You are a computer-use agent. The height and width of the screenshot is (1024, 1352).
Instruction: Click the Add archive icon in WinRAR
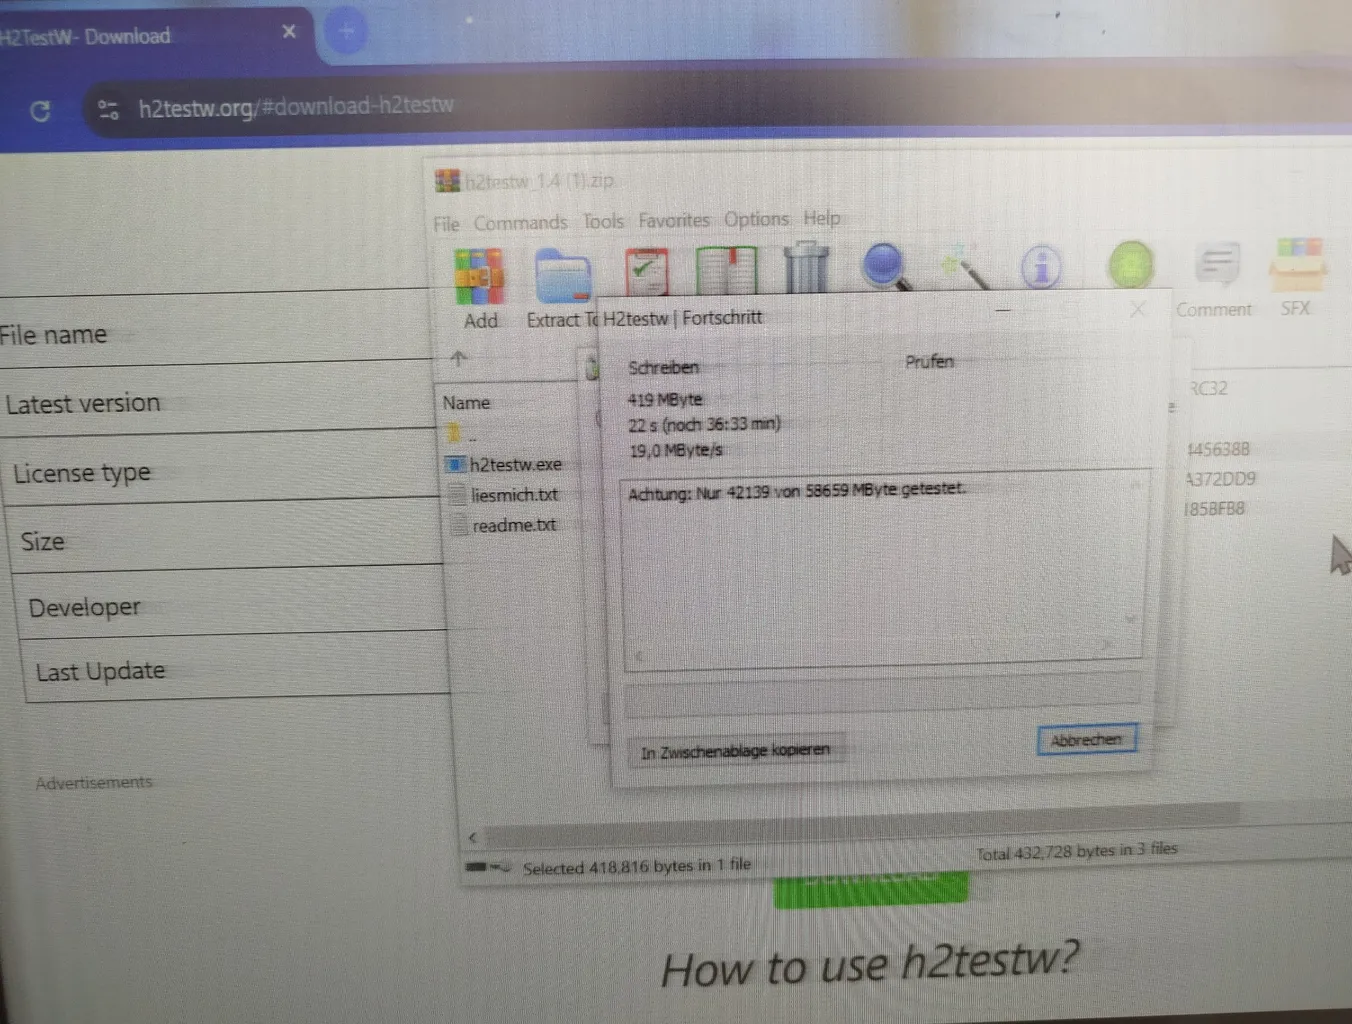[x=479, y=276]
